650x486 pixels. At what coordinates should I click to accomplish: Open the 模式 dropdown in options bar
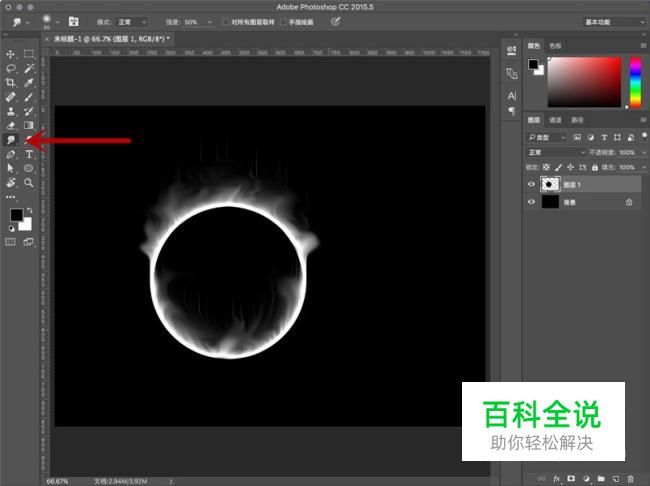133,21
